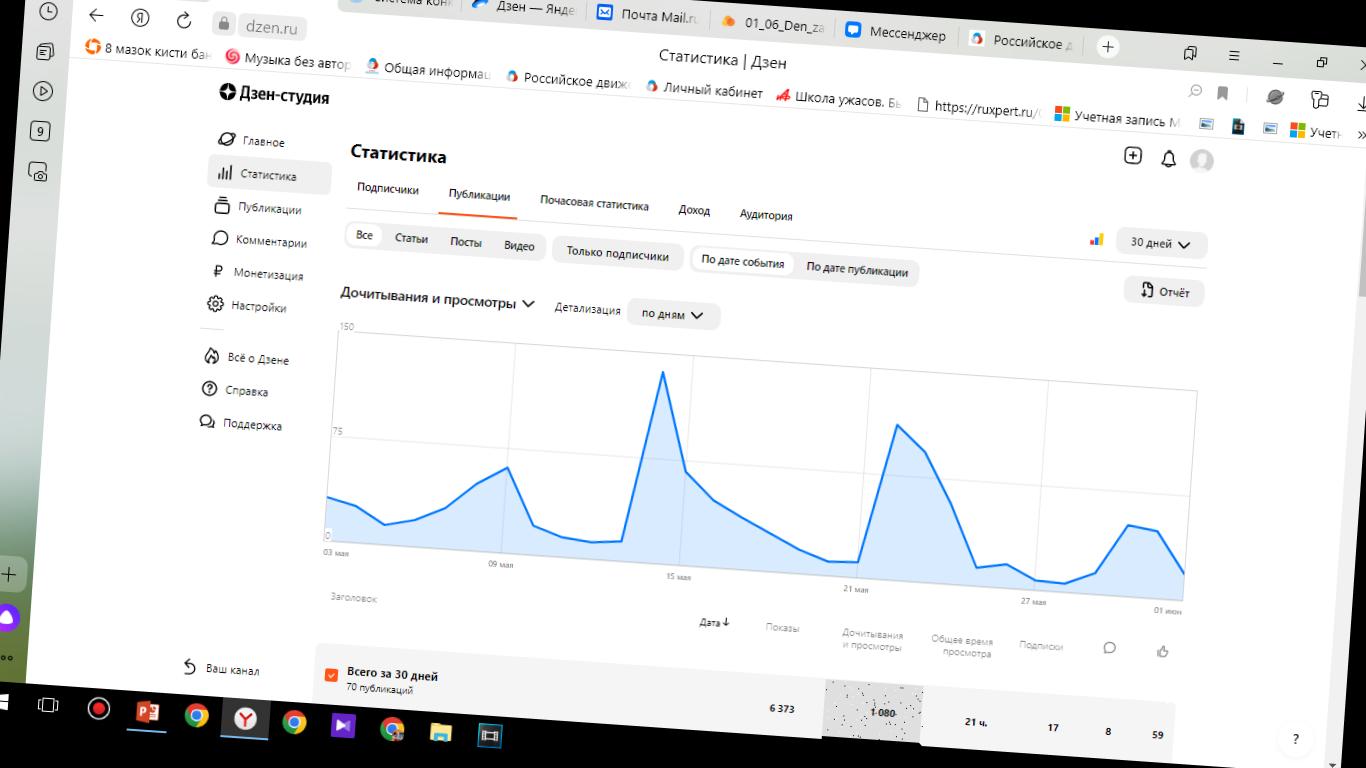This screenshot has width=1366, height=768.
Task: Click the "Отчёт" download button
Action: [x=1165, y=291]
